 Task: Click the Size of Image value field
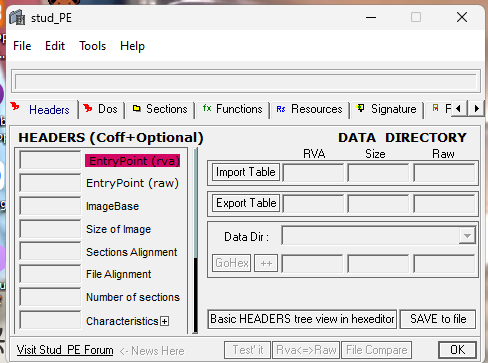coord(50,229)
